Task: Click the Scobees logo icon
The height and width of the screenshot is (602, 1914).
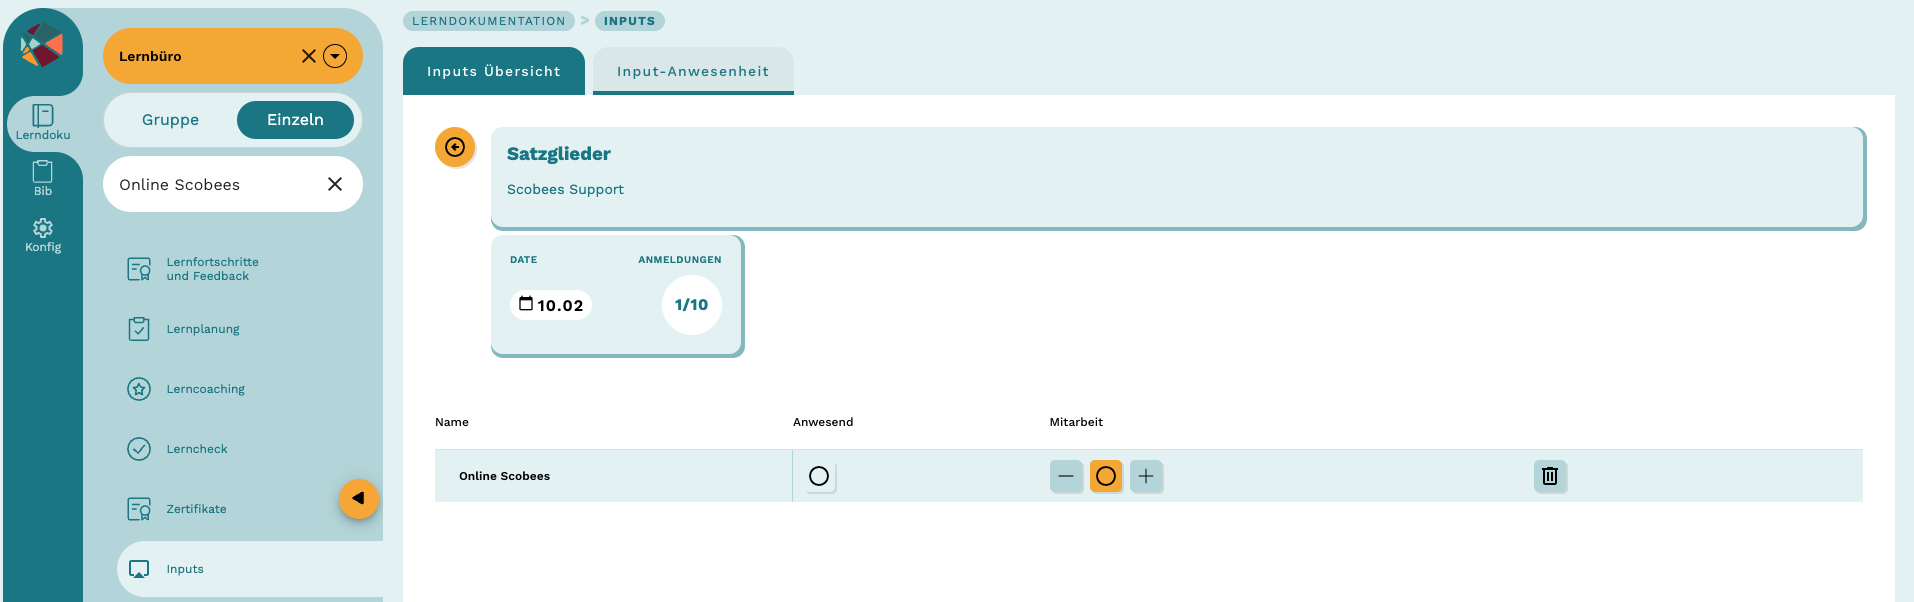Action: [x=42, y=46]
